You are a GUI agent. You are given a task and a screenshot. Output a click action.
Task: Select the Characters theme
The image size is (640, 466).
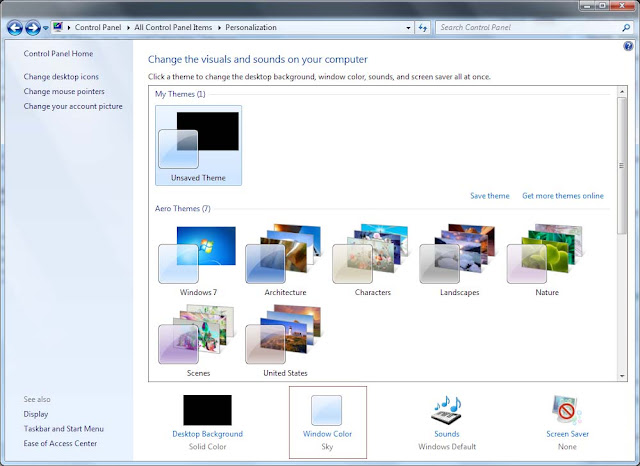click(373, 260)
